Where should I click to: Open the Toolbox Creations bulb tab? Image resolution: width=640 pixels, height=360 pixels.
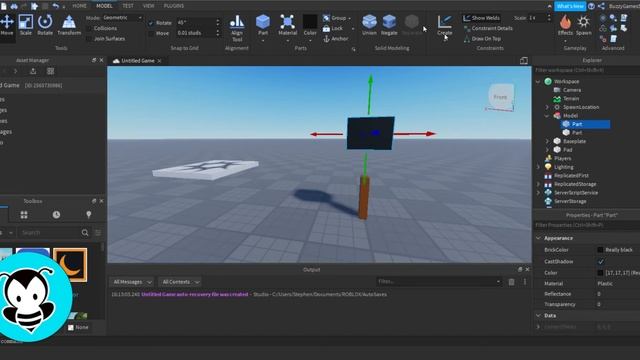89,215
